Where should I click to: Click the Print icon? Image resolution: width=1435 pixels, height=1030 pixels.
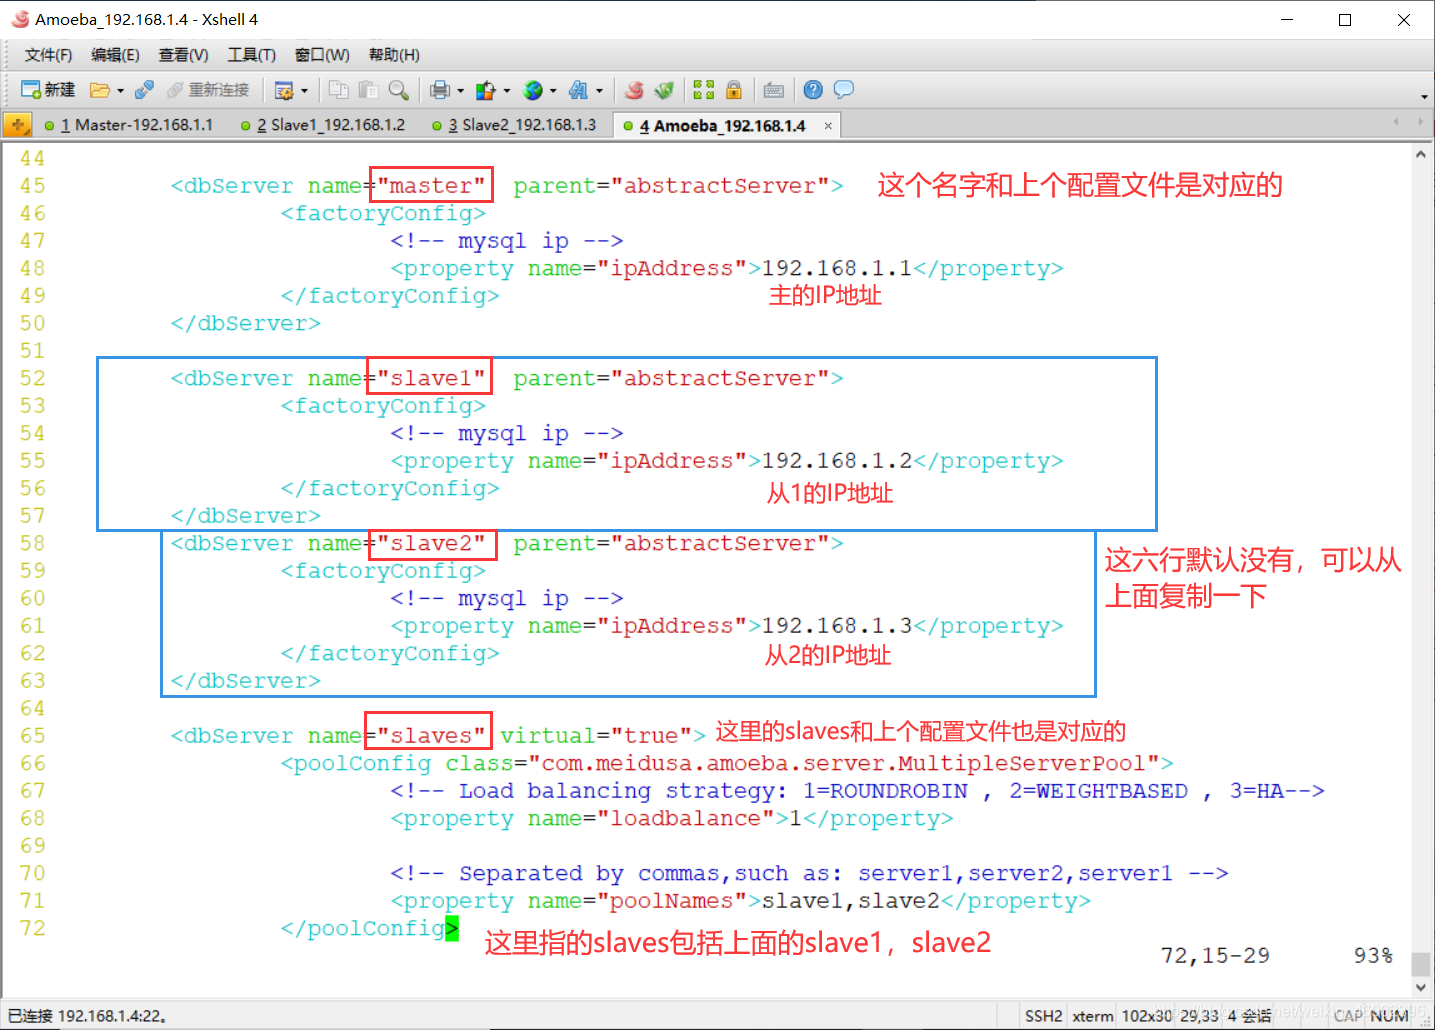point(440,90)
